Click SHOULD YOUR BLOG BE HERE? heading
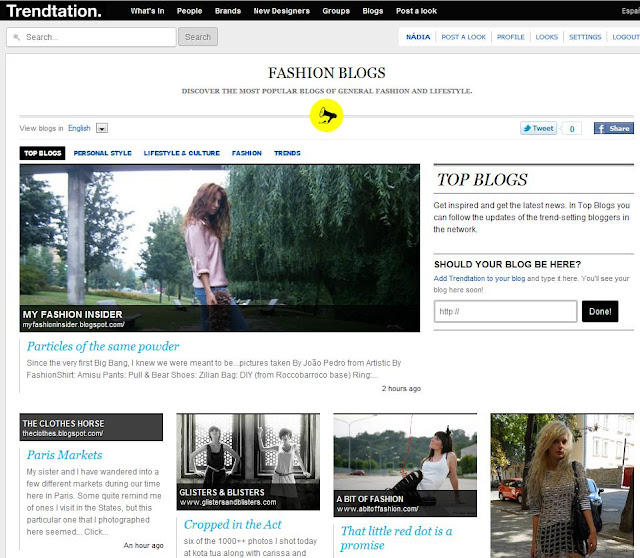The height and width of the screenshot is (558, 640). click(x=507, y=265)
